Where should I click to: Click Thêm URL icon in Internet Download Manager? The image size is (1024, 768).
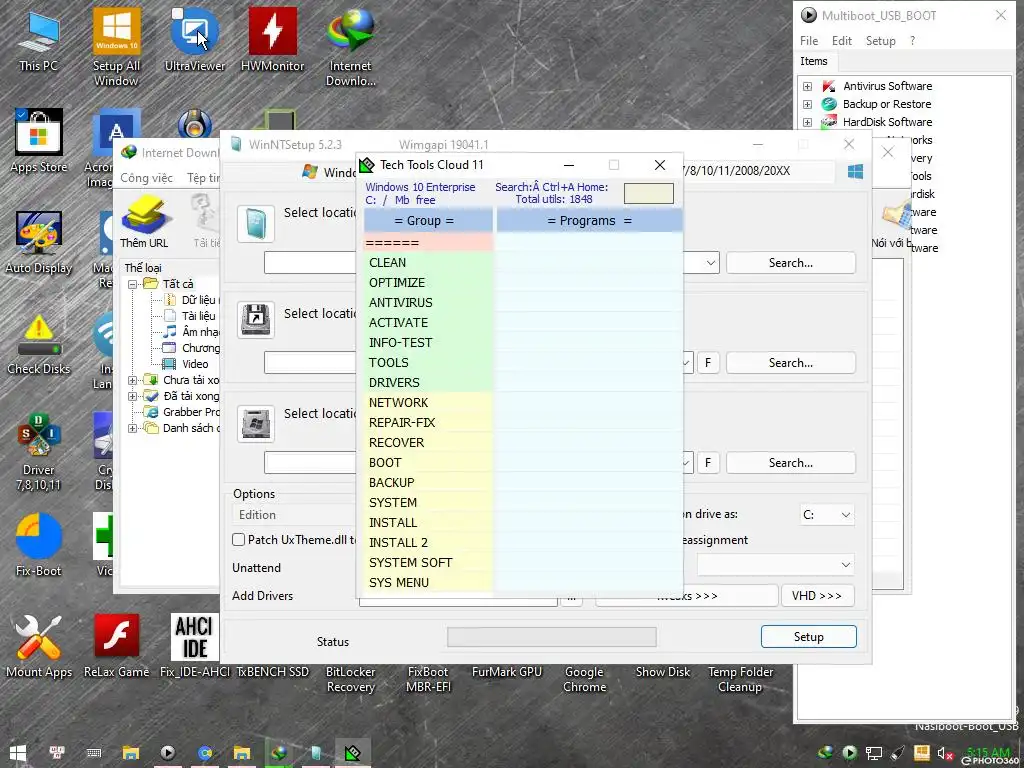click(x=144, y=222)
